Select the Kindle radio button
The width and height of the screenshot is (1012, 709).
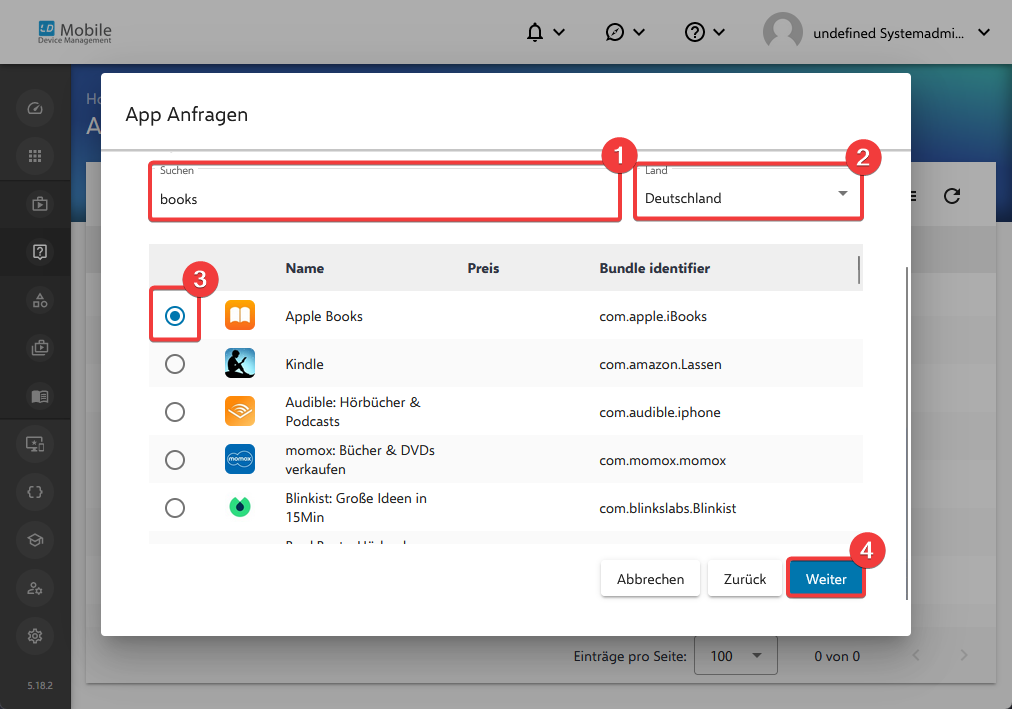point(175,364)
